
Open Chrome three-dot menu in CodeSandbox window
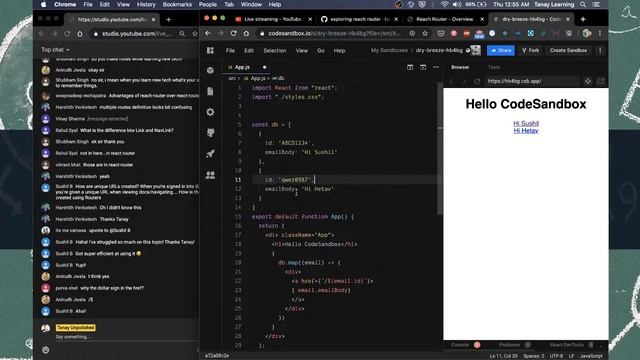600,33
